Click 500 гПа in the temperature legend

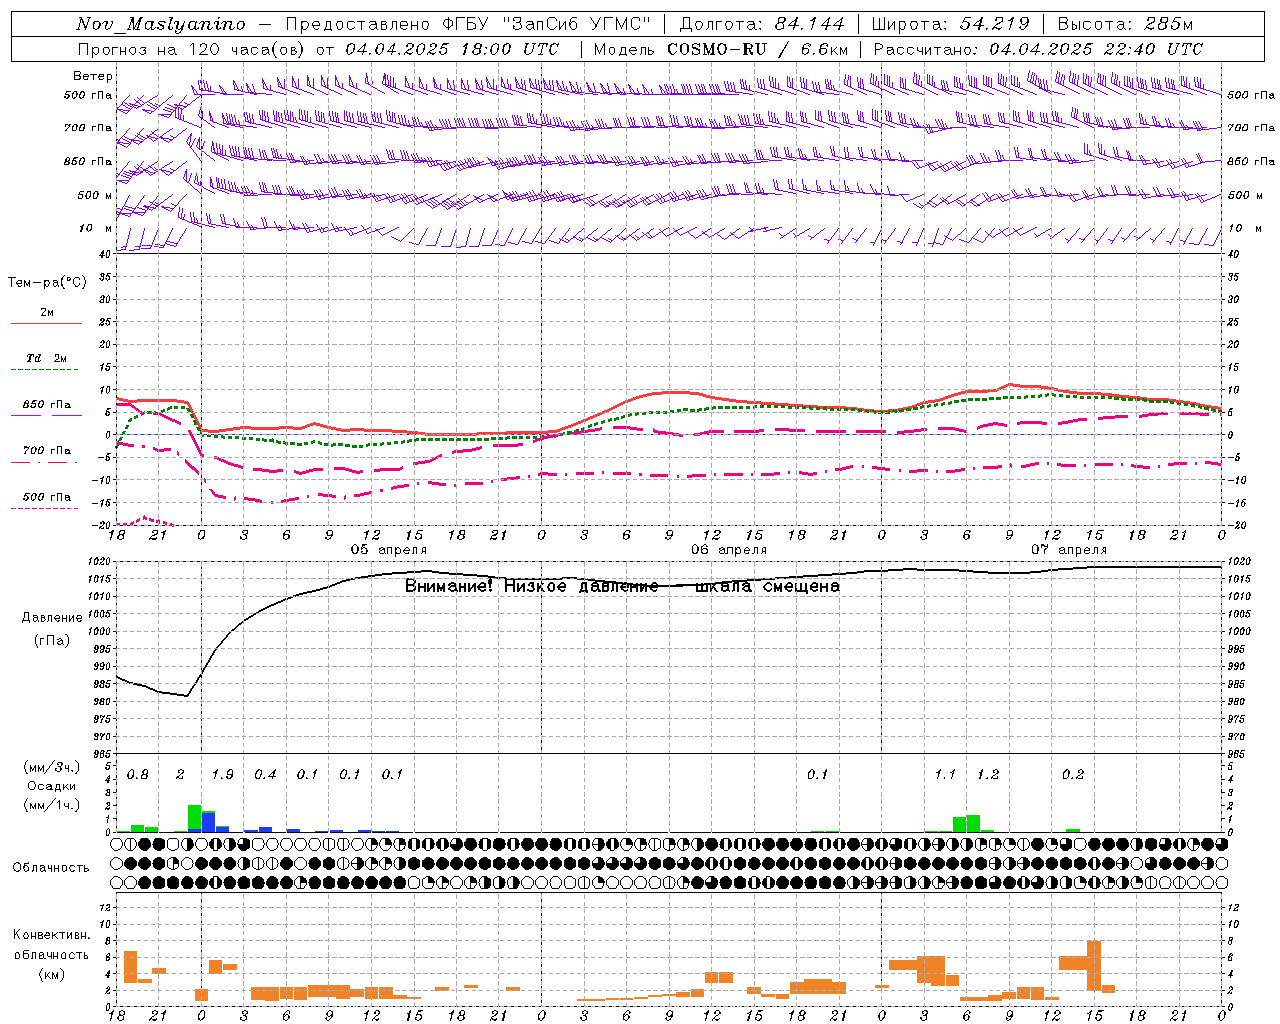47,497
